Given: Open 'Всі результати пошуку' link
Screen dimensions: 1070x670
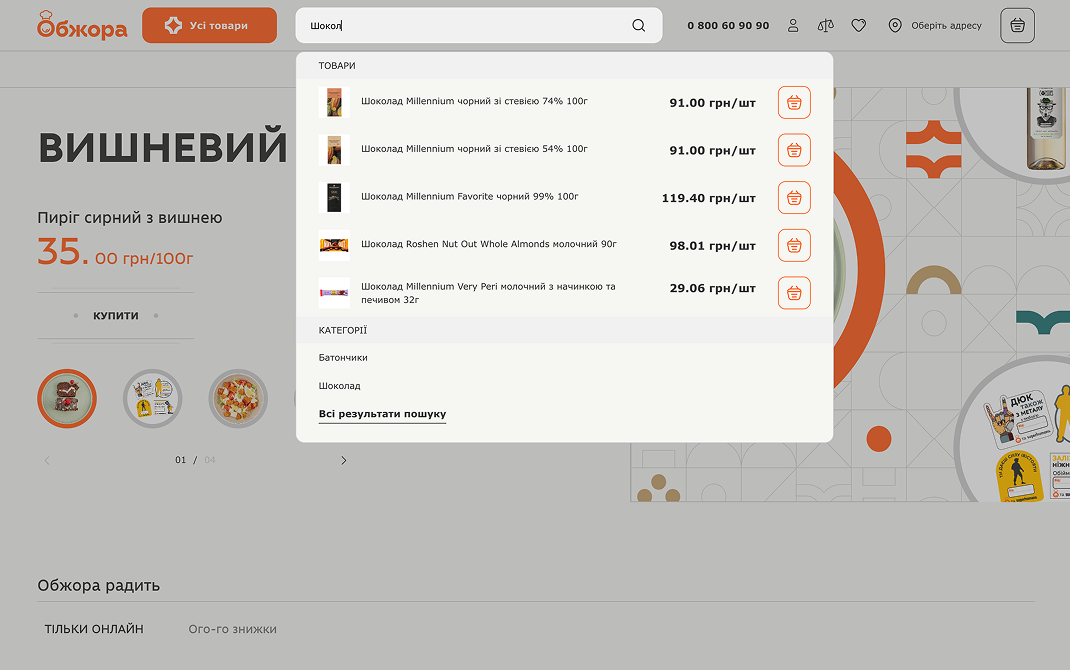Looking at the screenshot, I should click(382, 414).
